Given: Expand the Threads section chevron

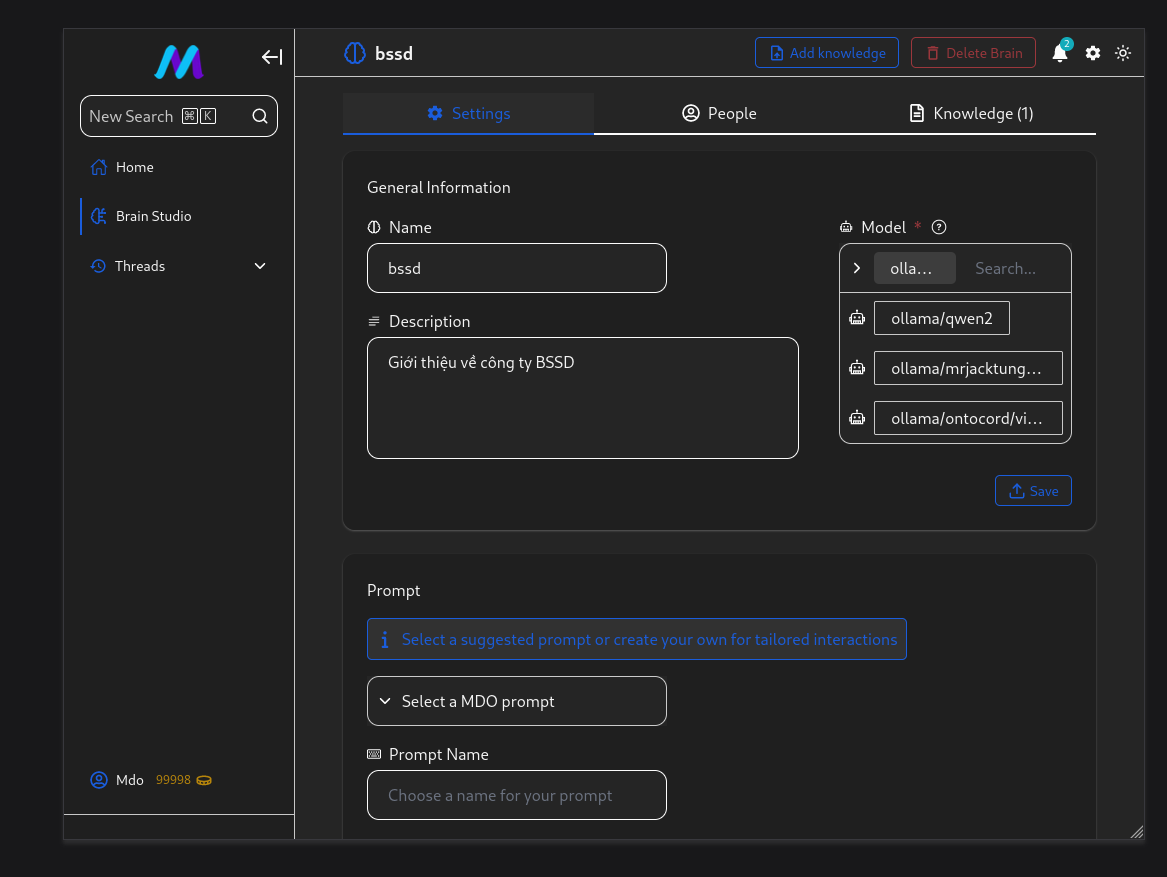Looking at the screenshot, I should point(260,266).
